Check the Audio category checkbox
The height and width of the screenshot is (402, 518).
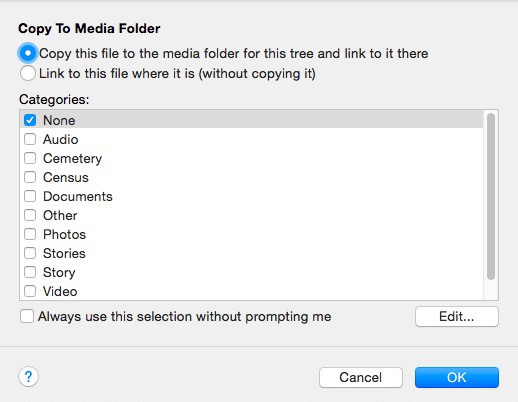30,139
